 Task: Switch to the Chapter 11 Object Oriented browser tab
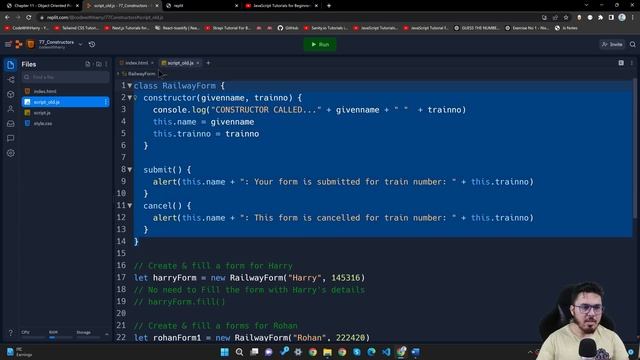coord(43,6)
